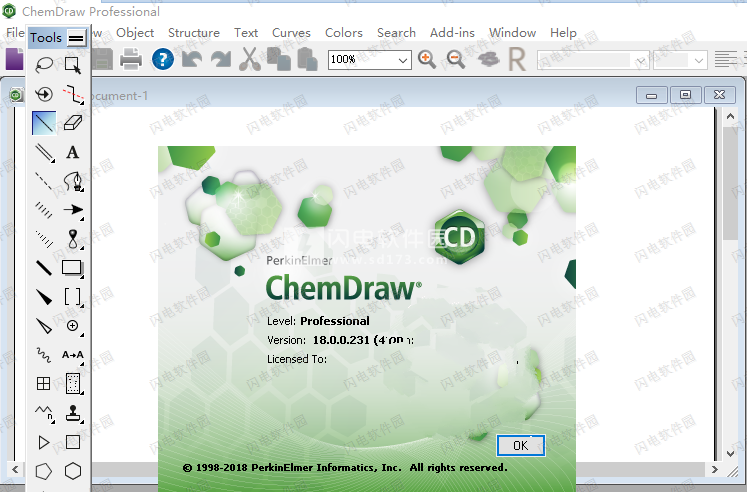The width and height of the screenshot is (747, 492).
Task: Select the Cyclobutane ring tool
Action: pyautogui.click(x=72, y=442)
